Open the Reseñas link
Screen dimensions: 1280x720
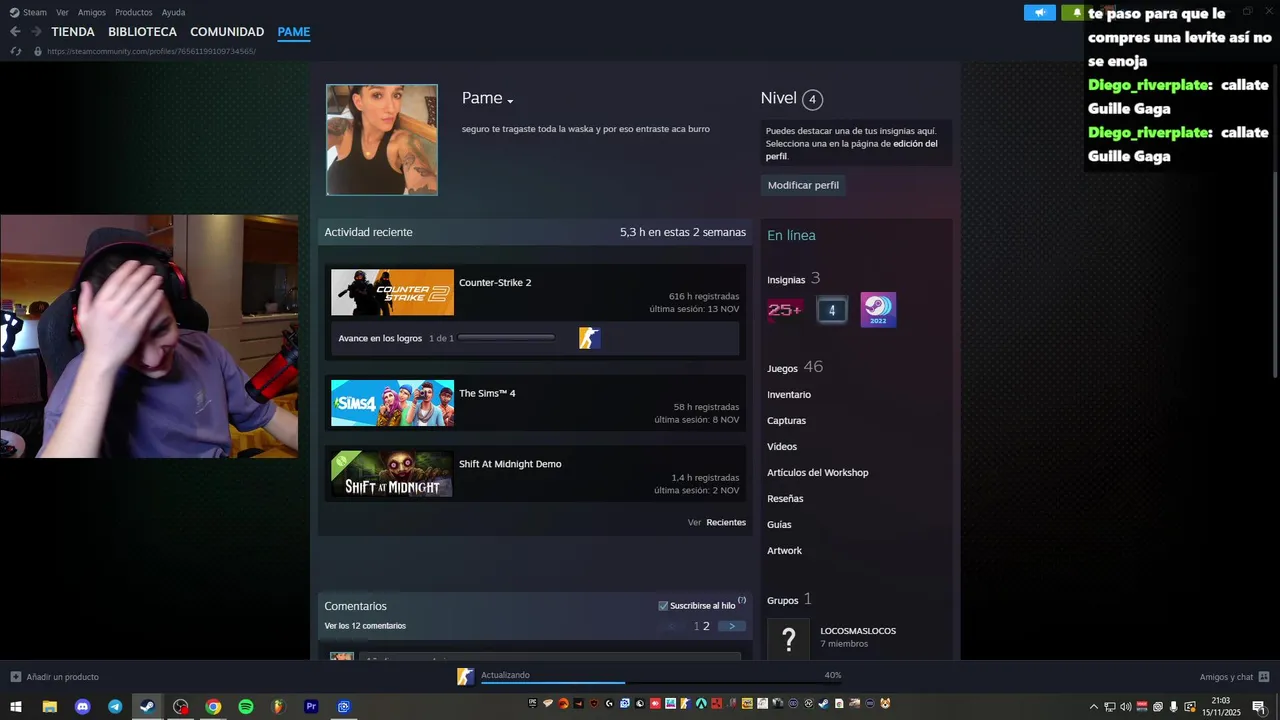click(x=785, y=499)
